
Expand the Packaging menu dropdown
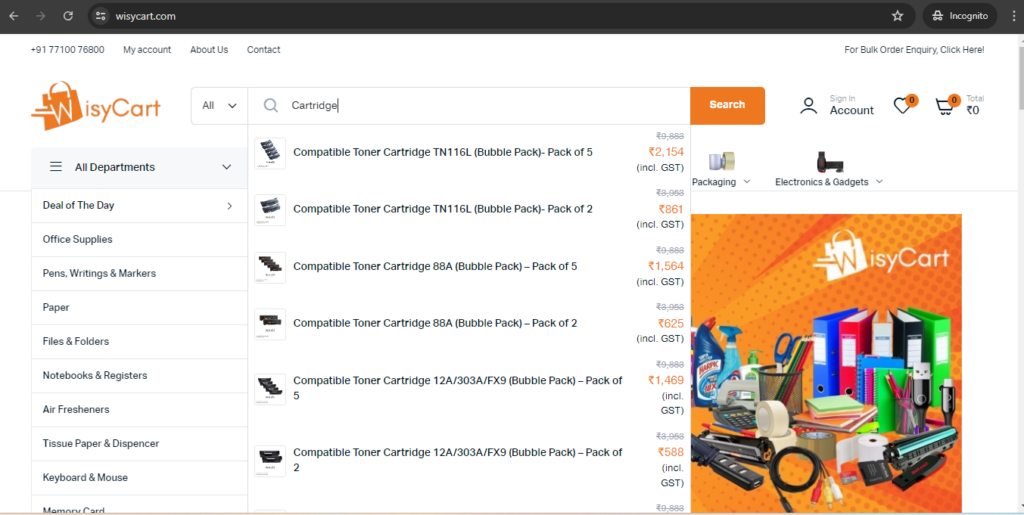(747, 181)
